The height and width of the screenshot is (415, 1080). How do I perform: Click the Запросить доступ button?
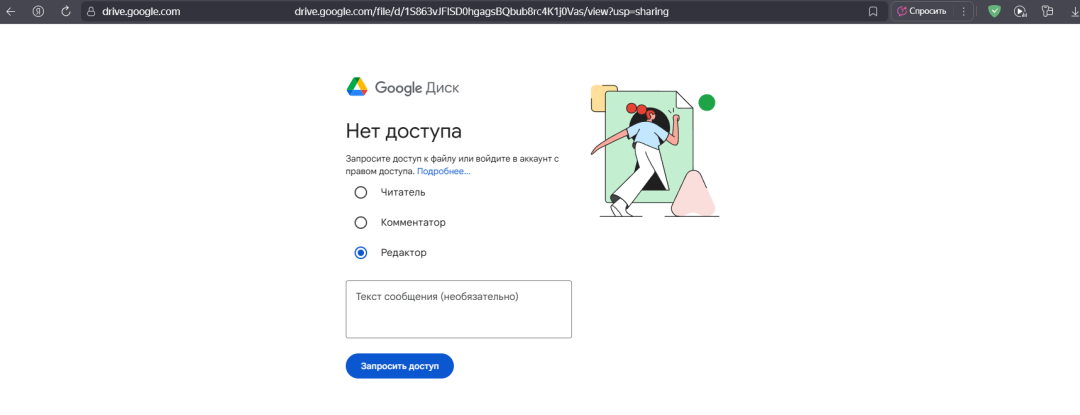click(x=399, y=366)
